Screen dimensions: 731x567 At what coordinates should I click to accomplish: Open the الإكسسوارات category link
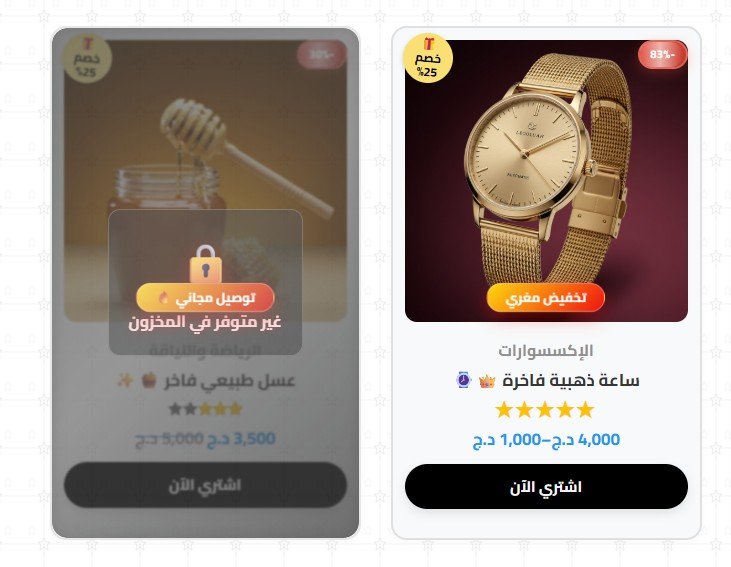546,350
